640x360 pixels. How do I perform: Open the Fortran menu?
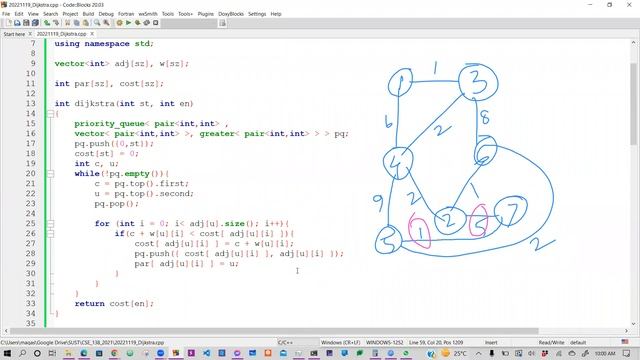click(x=126, y=14)
